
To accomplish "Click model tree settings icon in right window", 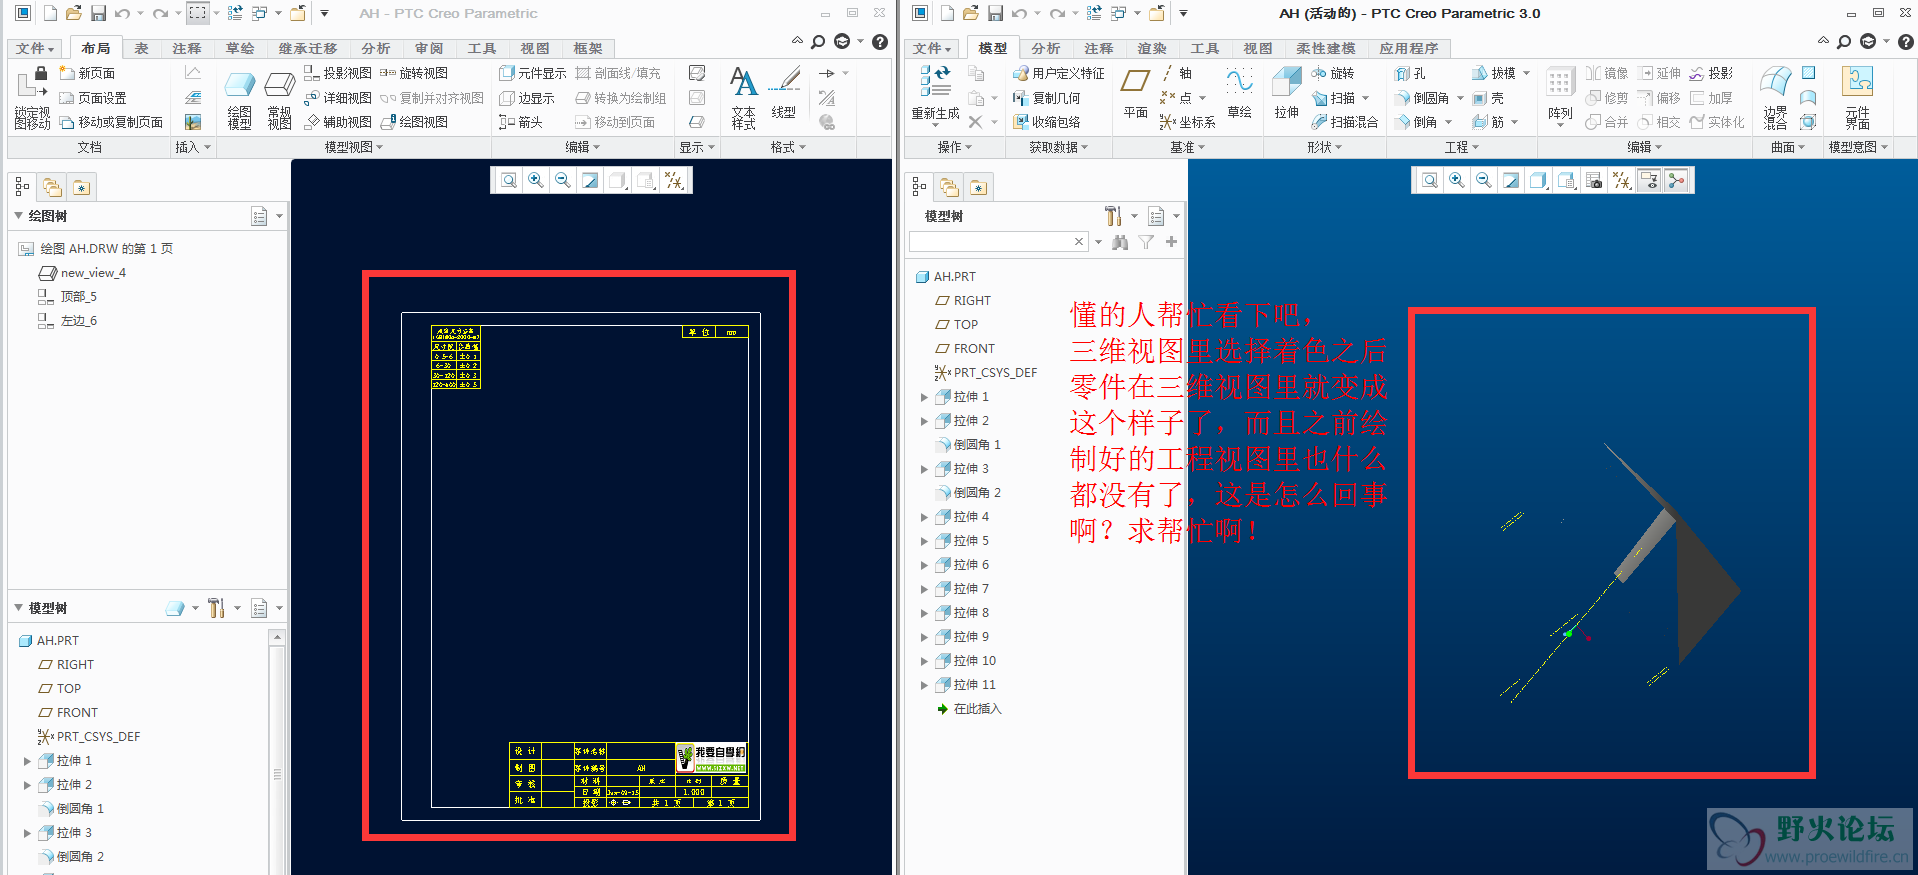I will (x=1113, y=216).
